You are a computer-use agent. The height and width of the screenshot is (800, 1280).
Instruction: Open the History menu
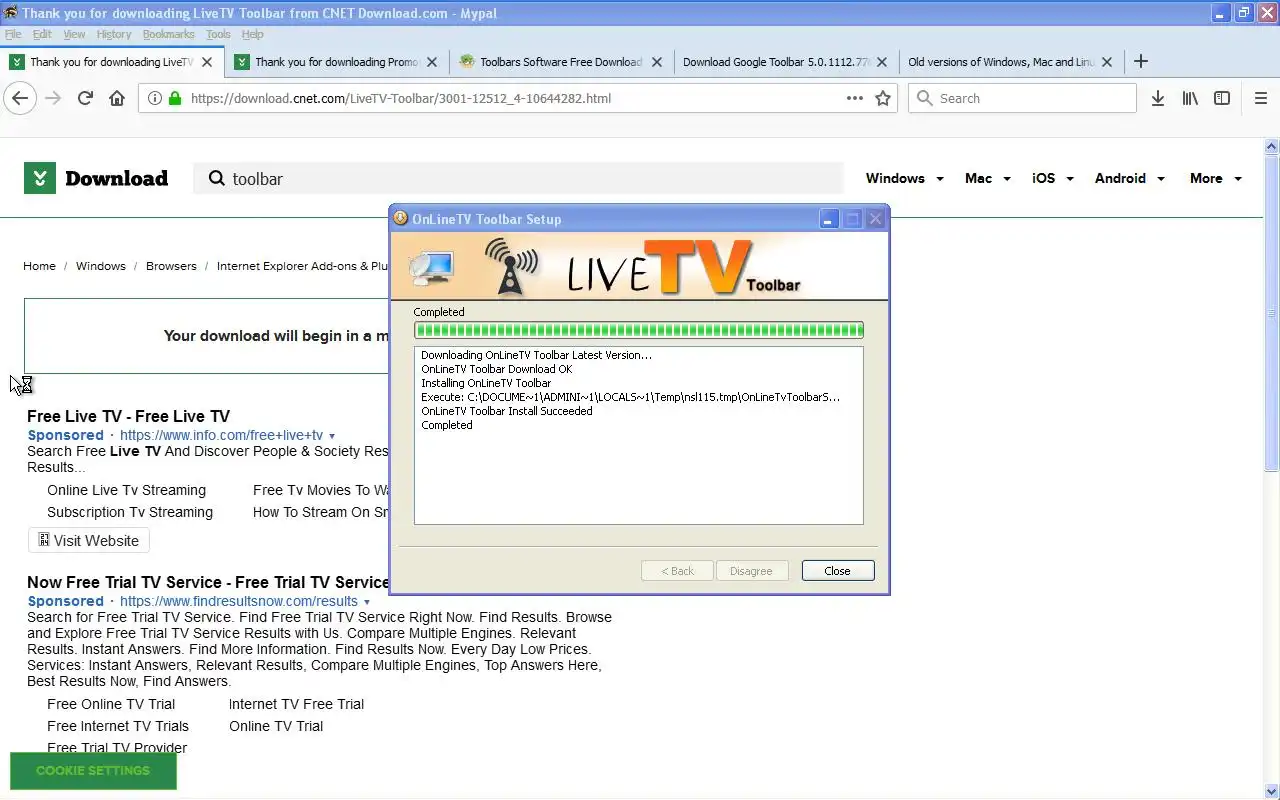[x=114, y=34]
